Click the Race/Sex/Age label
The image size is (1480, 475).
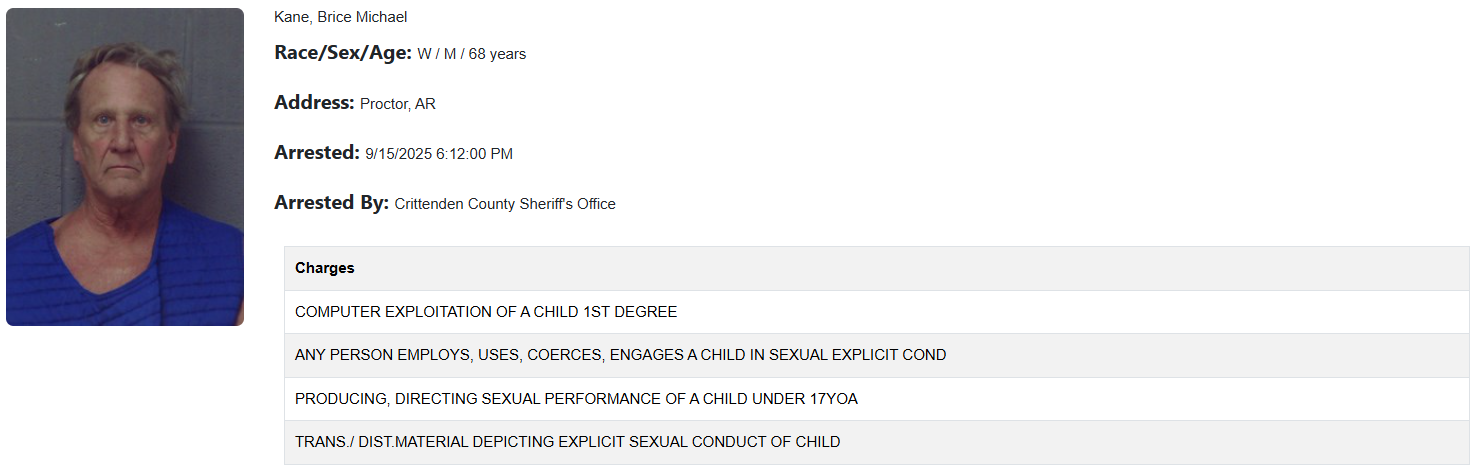tap(342, 53)
